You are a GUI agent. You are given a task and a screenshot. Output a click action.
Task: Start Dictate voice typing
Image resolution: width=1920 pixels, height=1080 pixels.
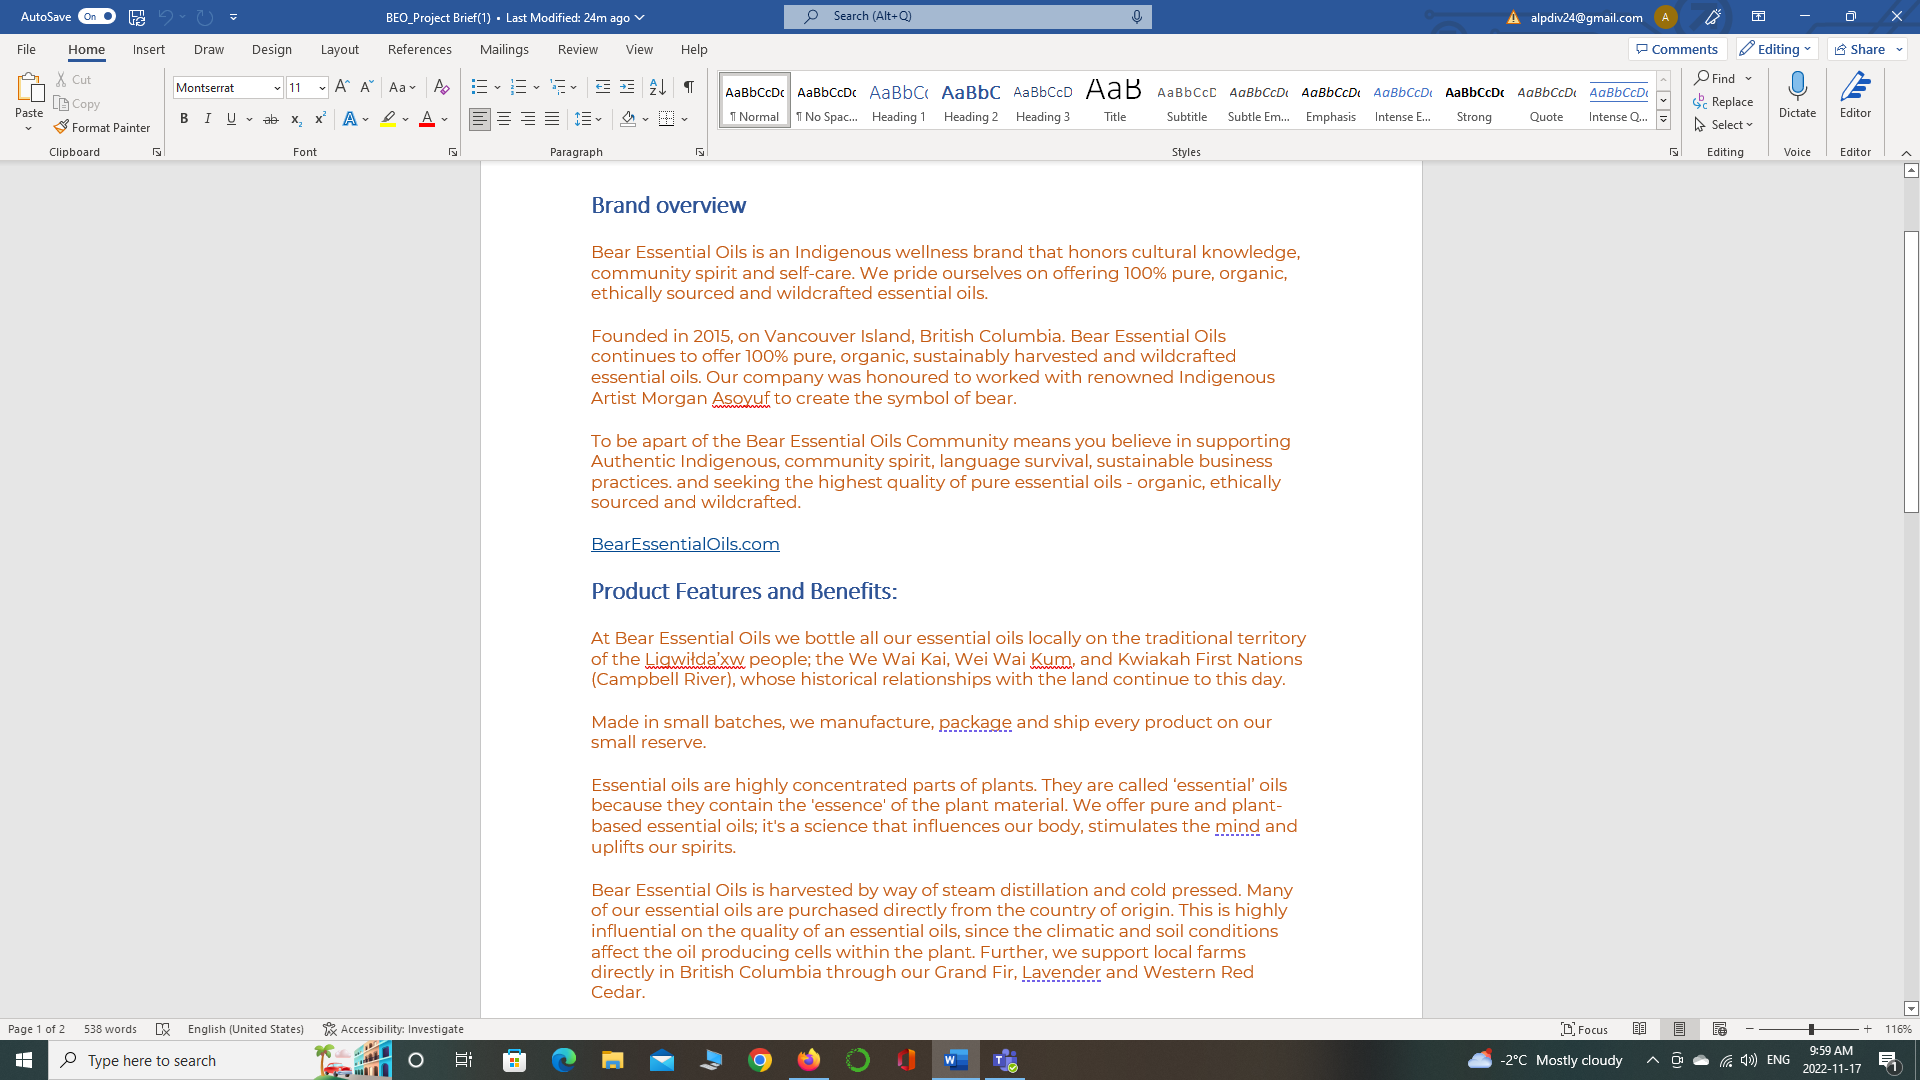pos(1797,95)
